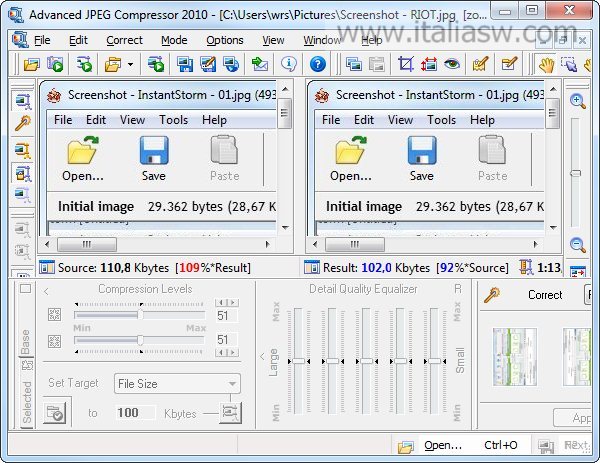Open the Edit menu
This screenshot has height=463, width=600.
pyautogui.click(x=78, y=40)
